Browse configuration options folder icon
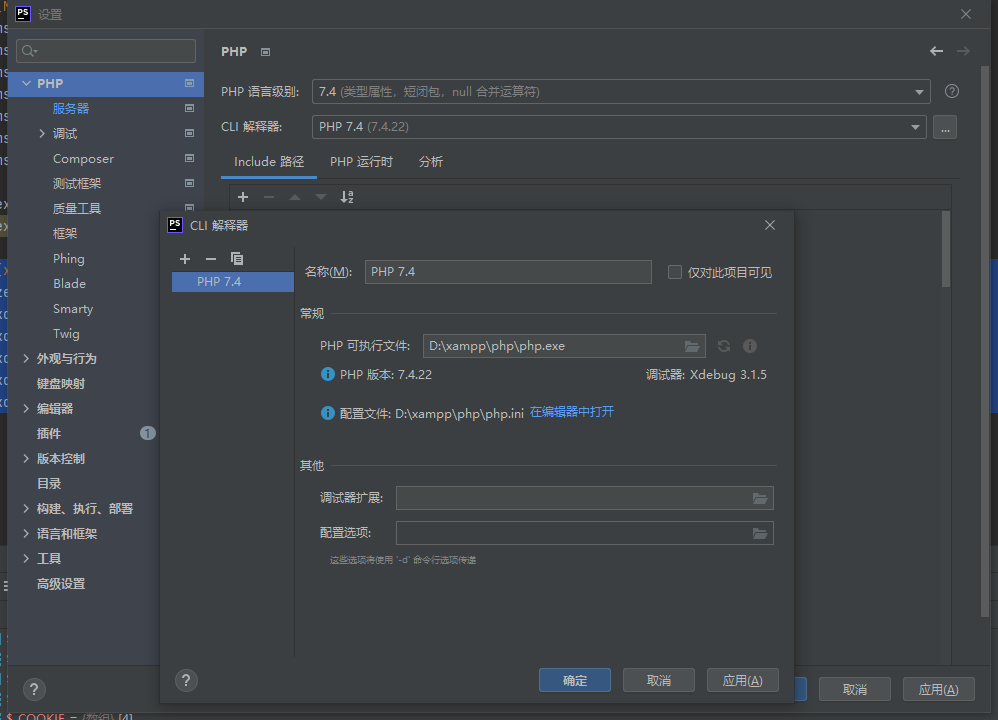This screenshot has height=720, width=998. click(760, 533)
